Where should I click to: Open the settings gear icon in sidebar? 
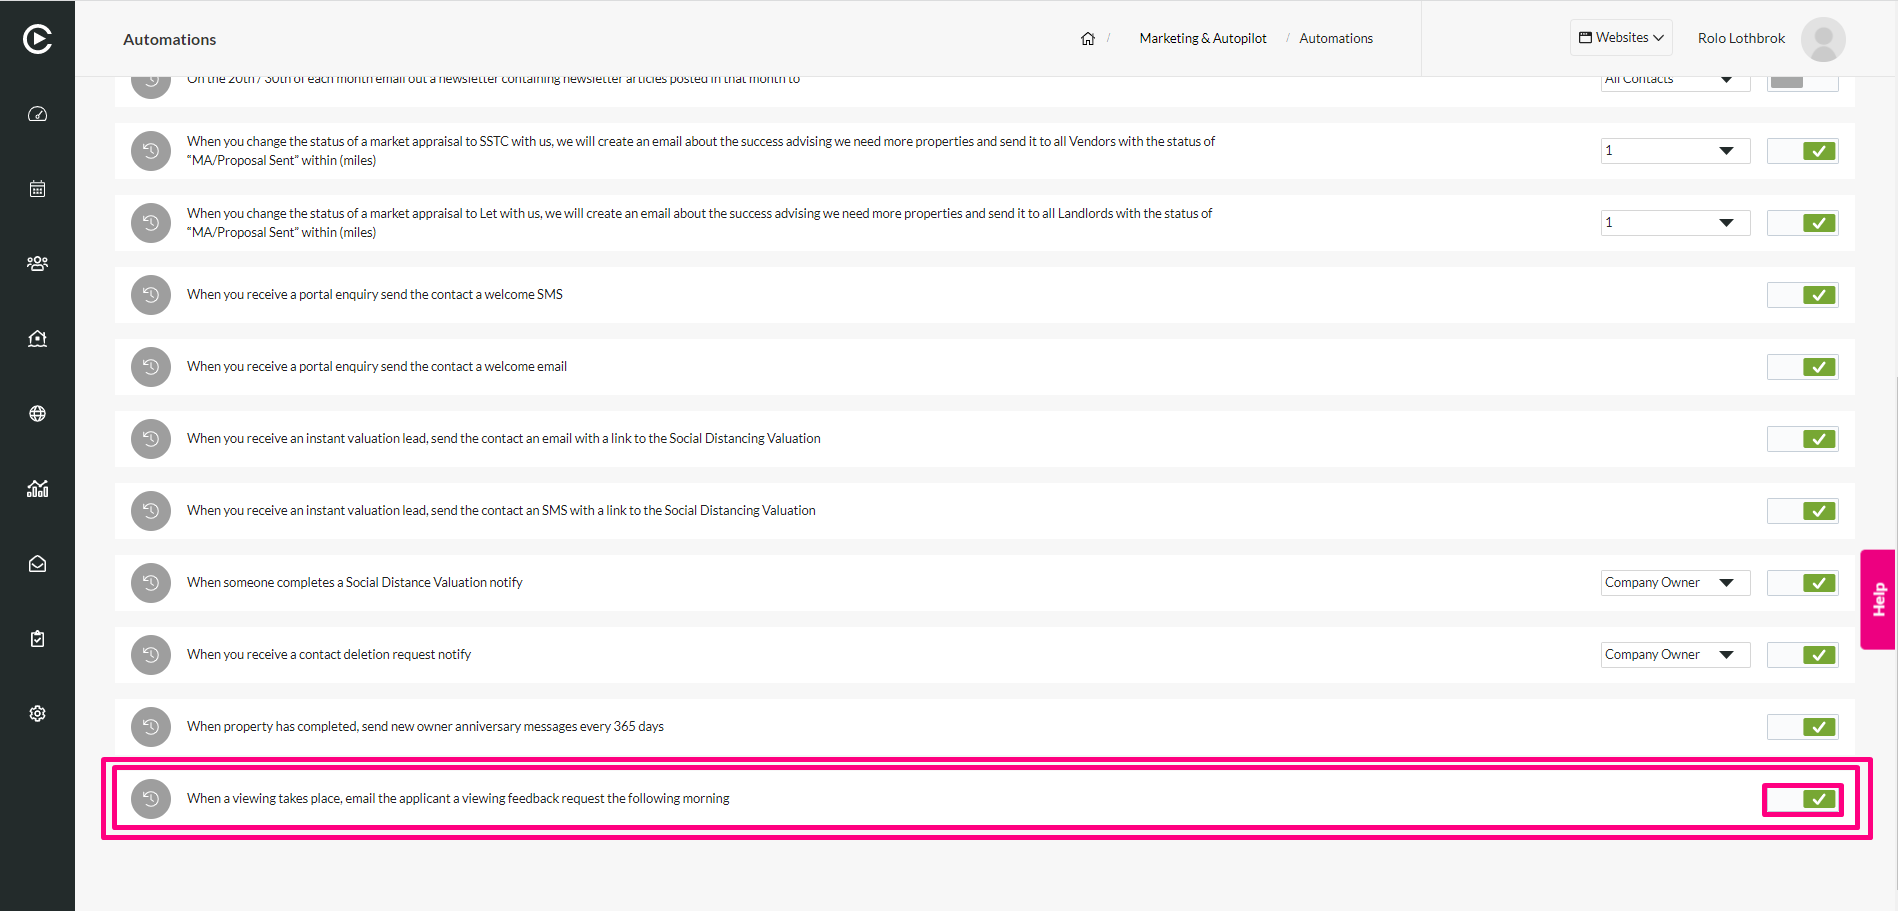(37, 714)
